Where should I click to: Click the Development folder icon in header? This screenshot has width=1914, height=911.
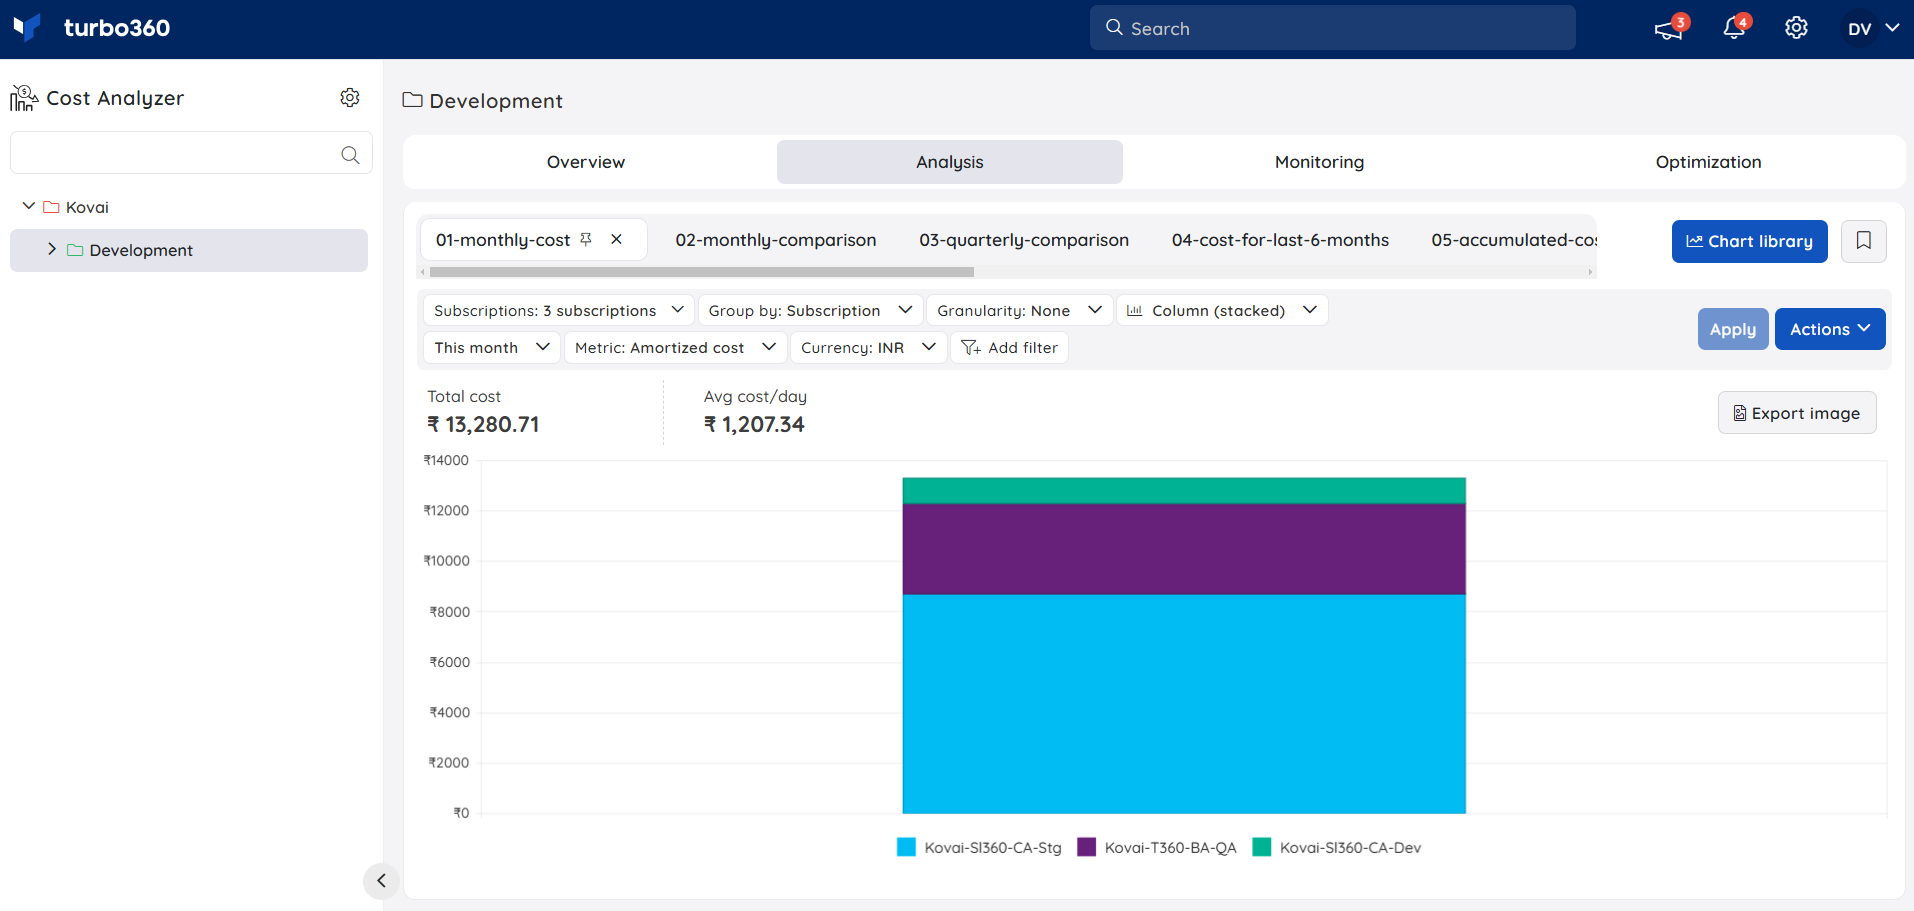pyautogui.click(x=412, y=100)
